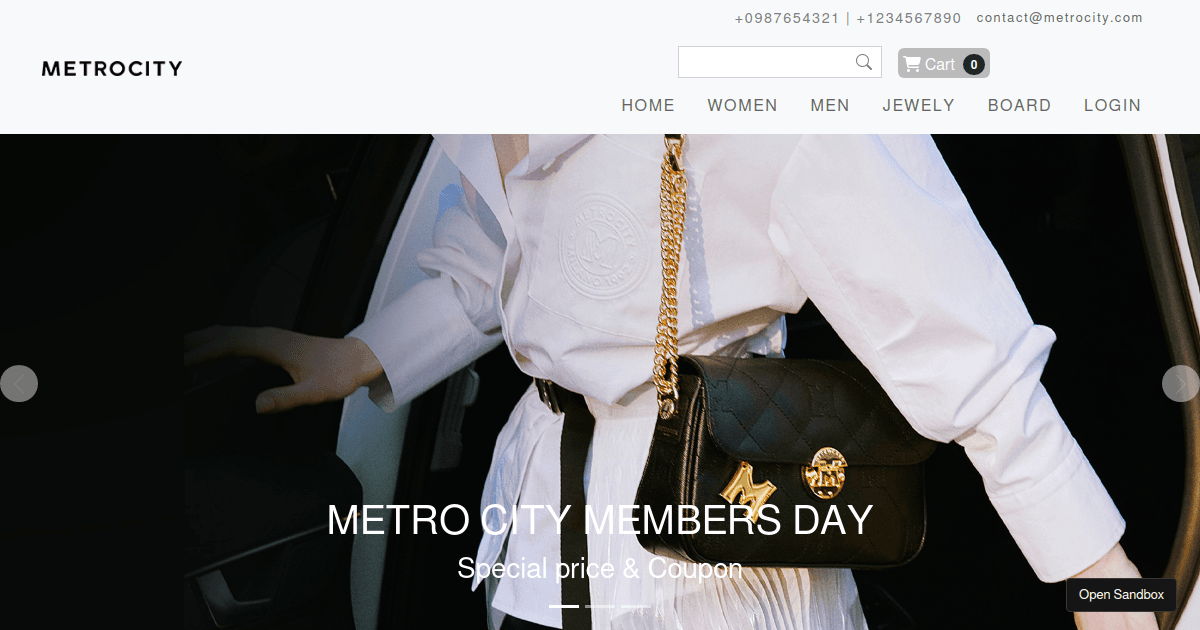Click the magnifying glass search icon
This screenshot has height=630, width=1200.
[864, 62]
